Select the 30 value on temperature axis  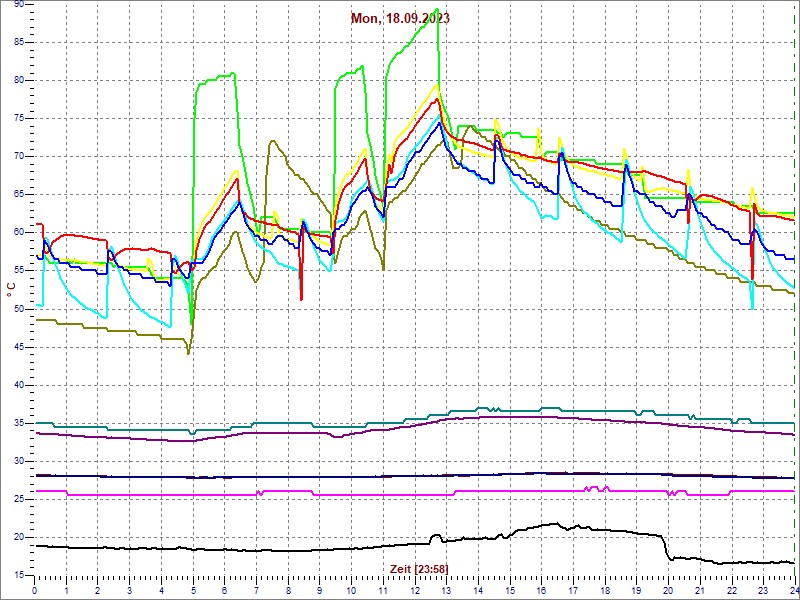coord(19,461)
